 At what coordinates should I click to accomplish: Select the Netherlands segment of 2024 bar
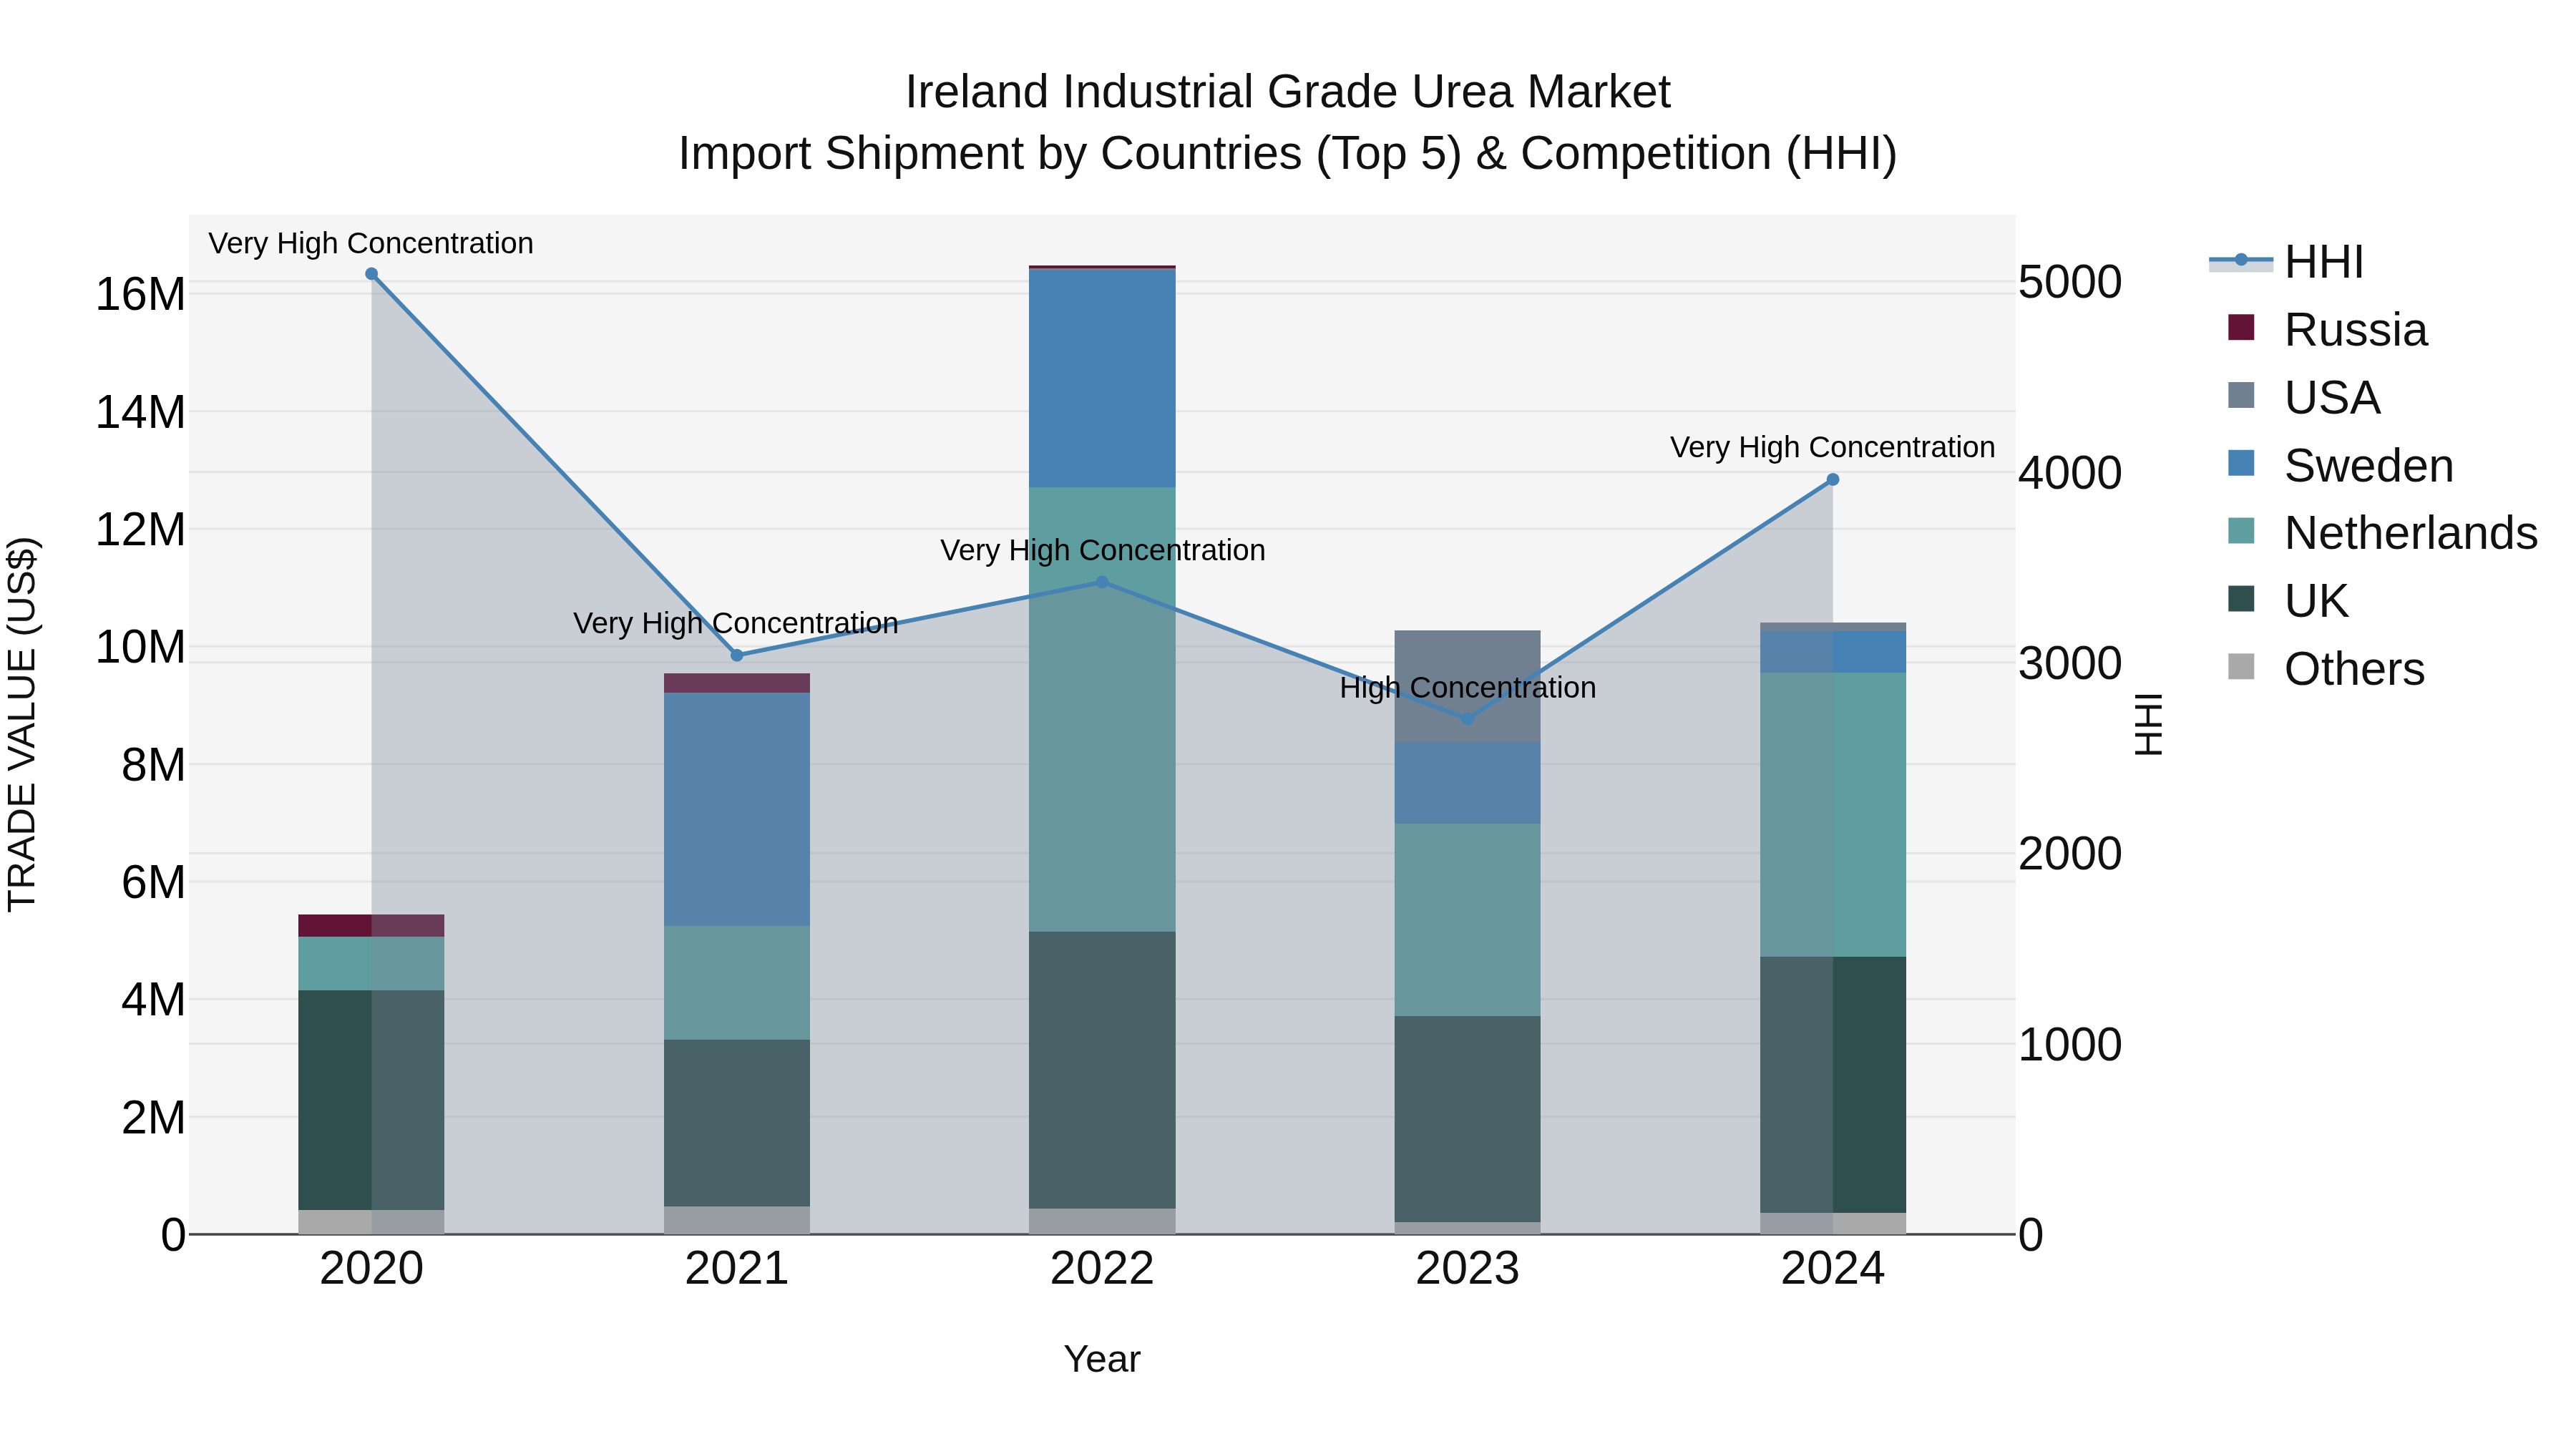point(1833,815)
